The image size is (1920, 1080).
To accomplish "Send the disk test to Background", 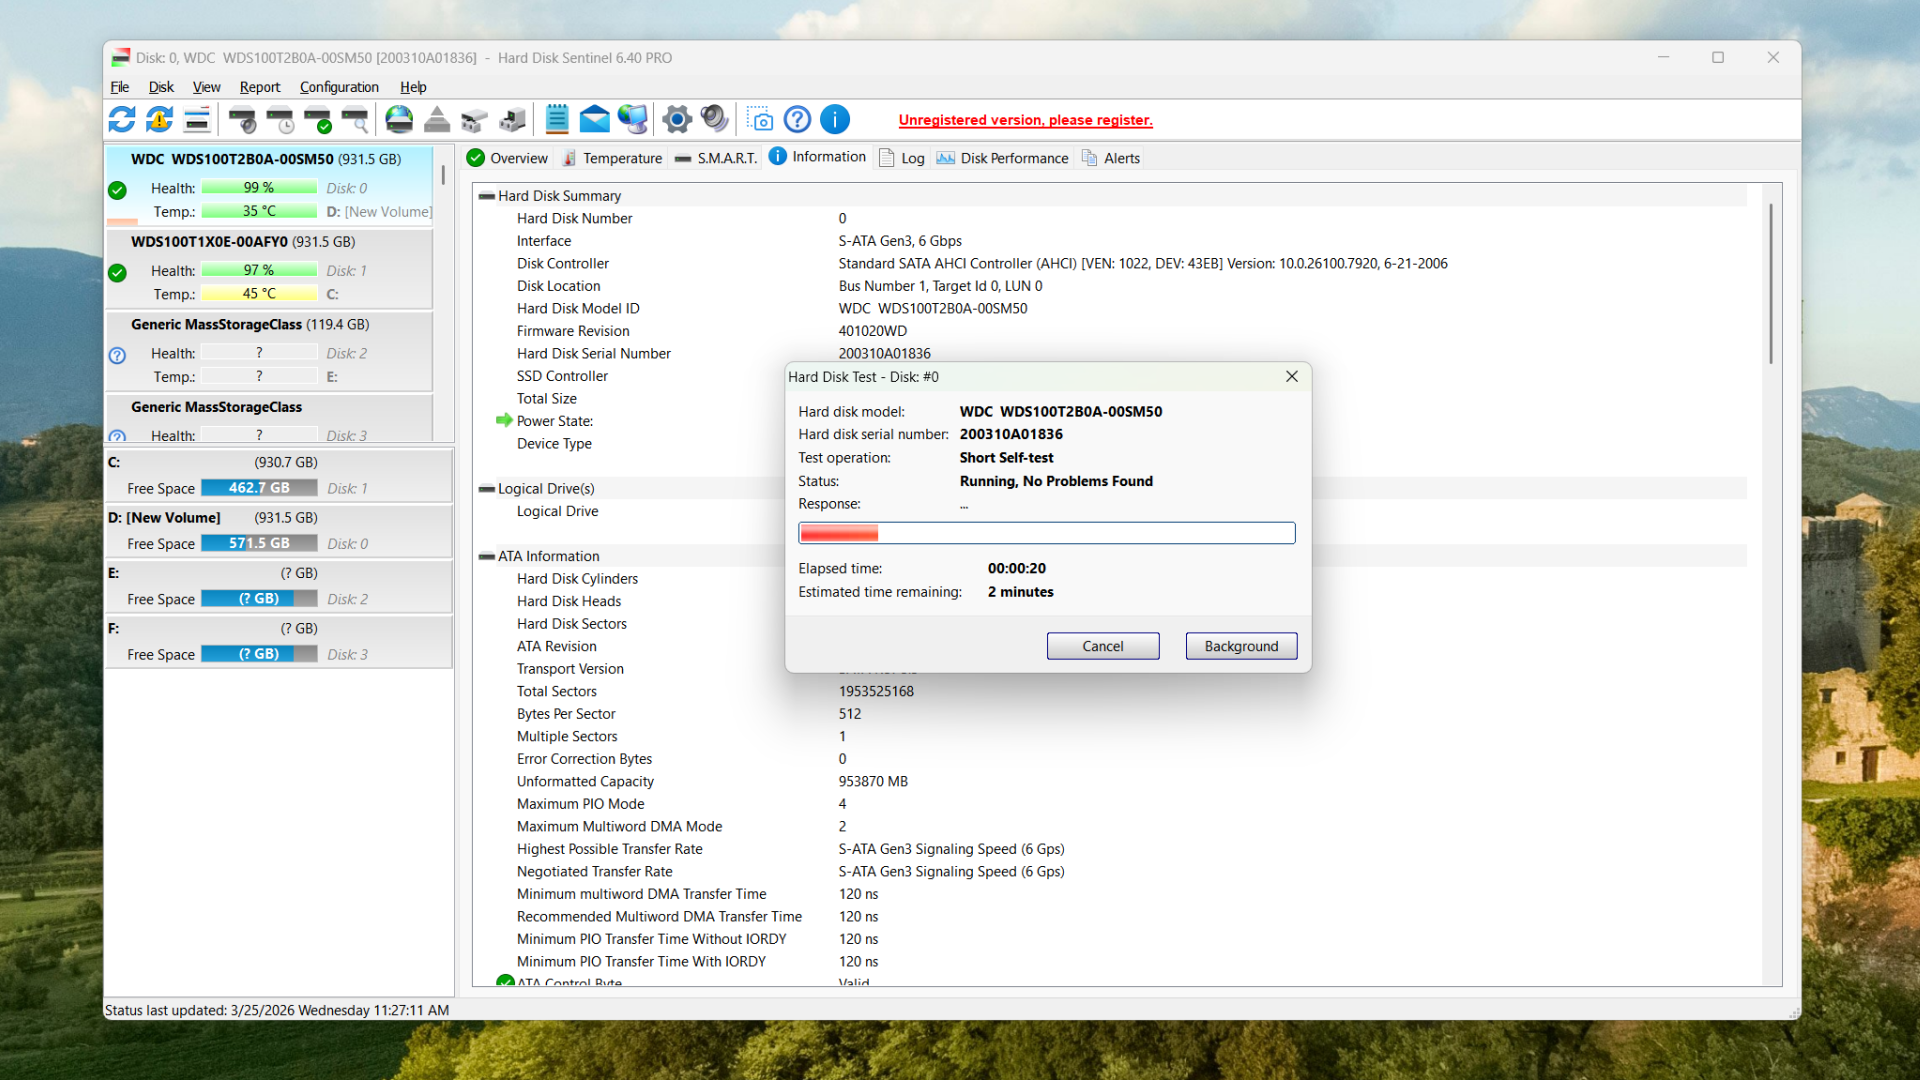I will click(x=1241, y=646).
